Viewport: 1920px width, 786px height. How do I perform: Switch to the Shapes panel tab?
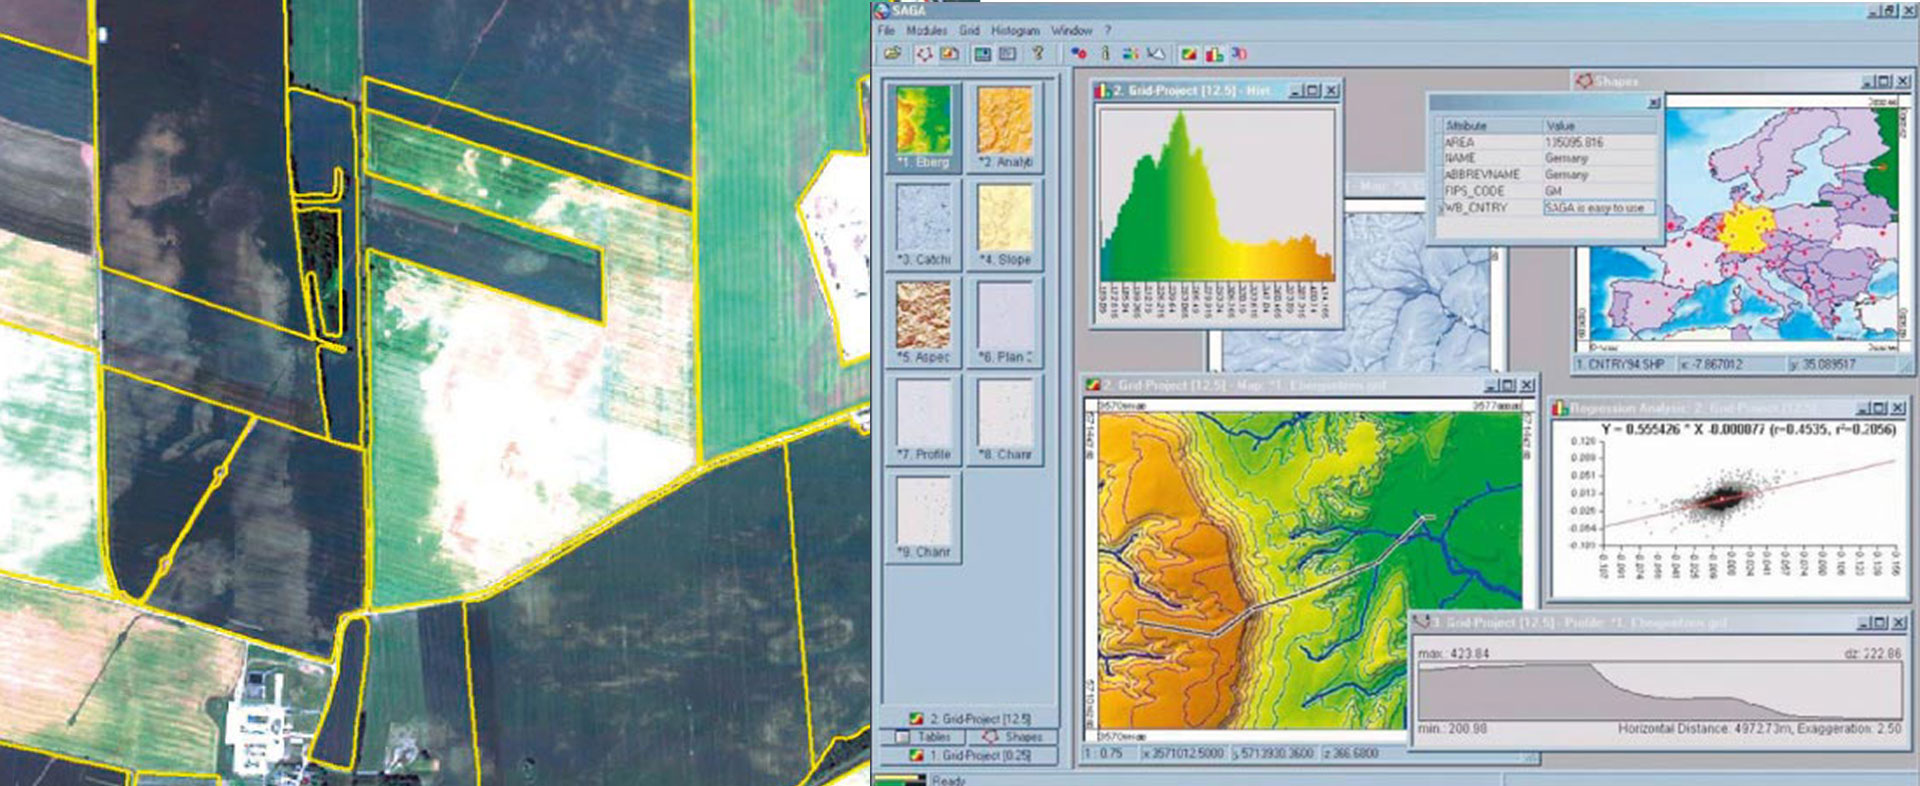pyautogui.click(x=1011, y=737)
